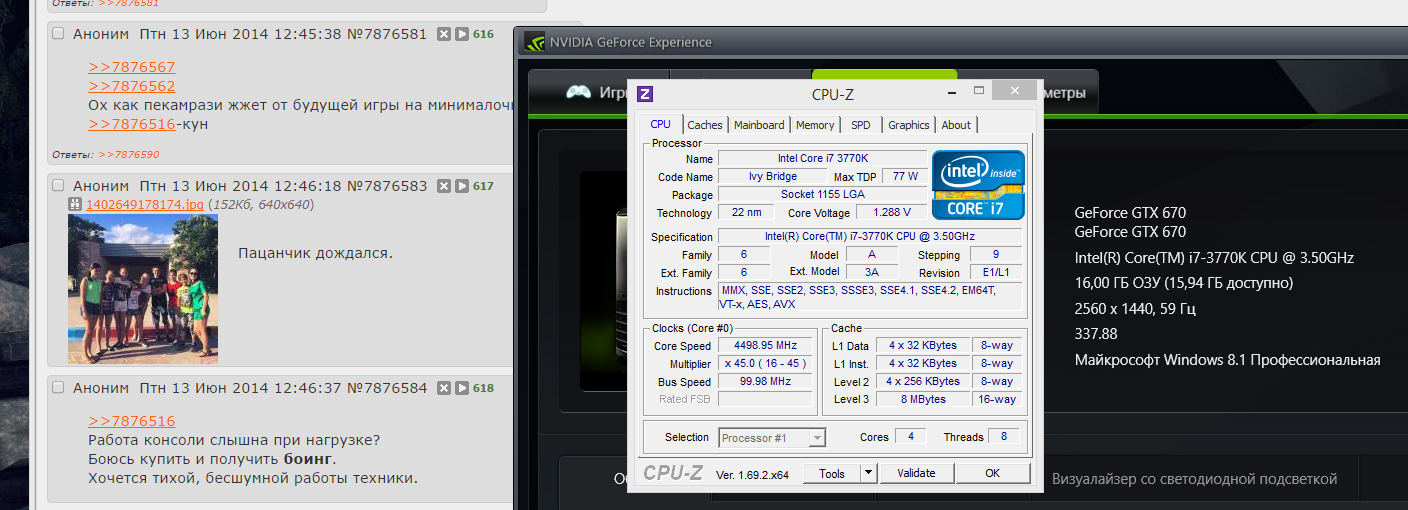Open link >>7876516 in post №7876584
The width and height of the screenshot is (1408, 510).
pos(132,421)
